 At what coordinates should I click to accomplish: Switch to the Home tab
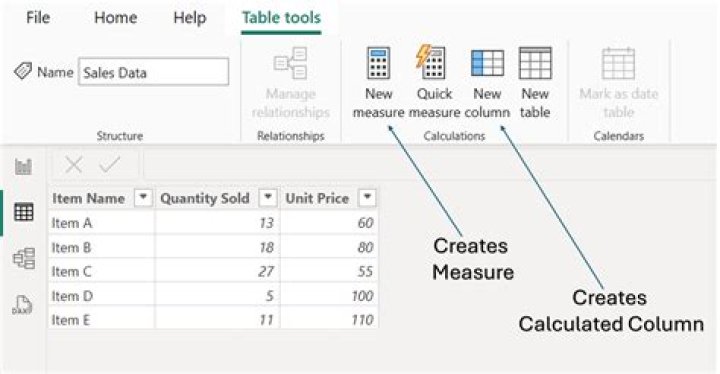tap(115, 17)
